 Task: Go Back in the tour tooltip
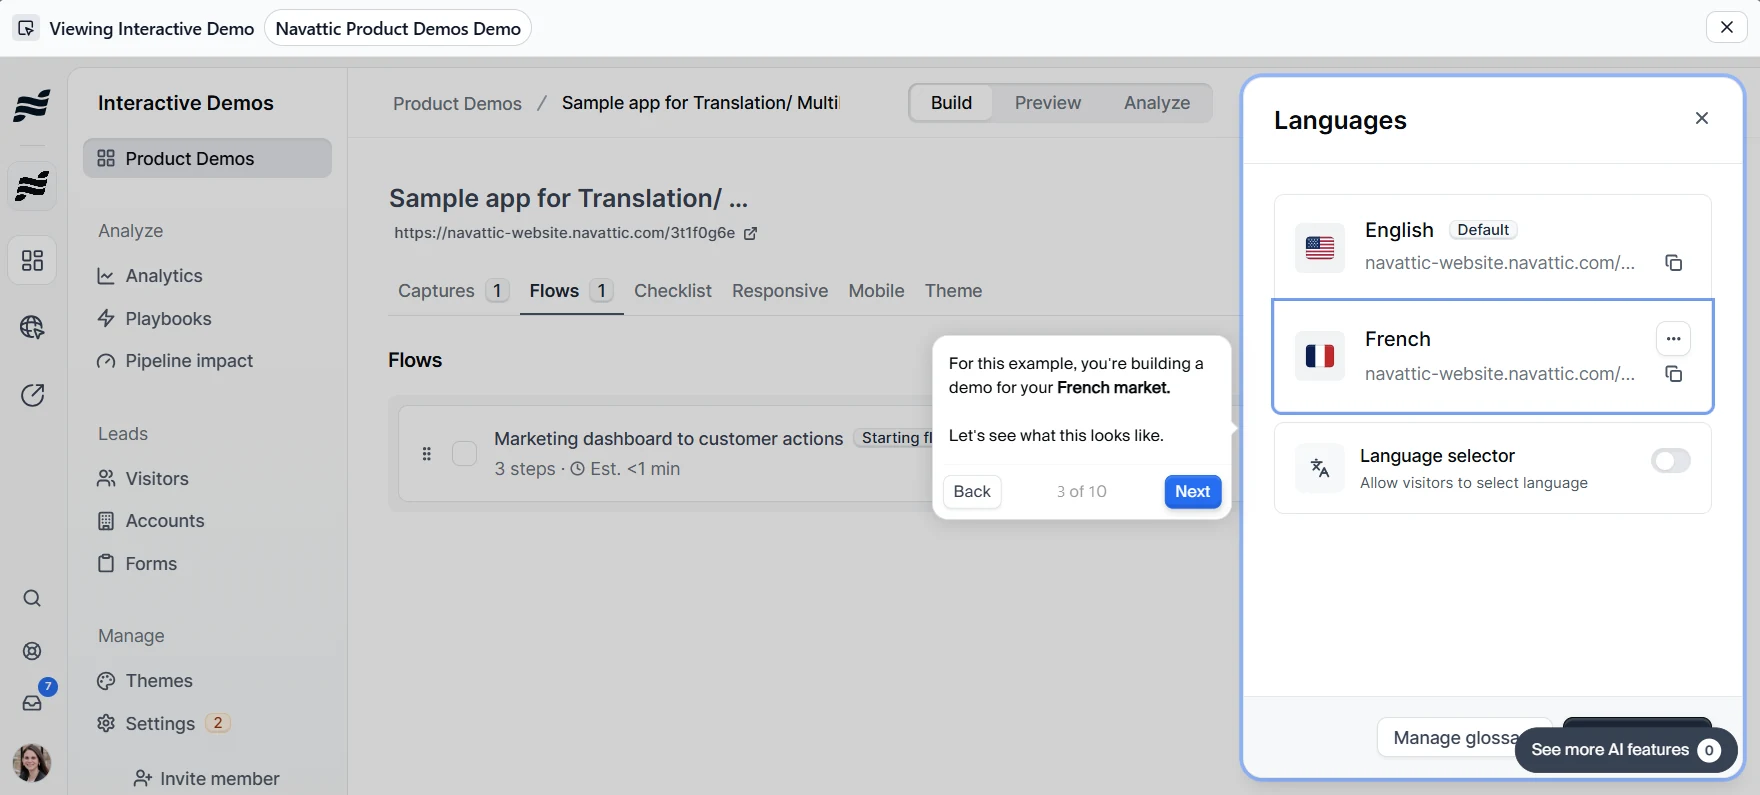(972, 492)
